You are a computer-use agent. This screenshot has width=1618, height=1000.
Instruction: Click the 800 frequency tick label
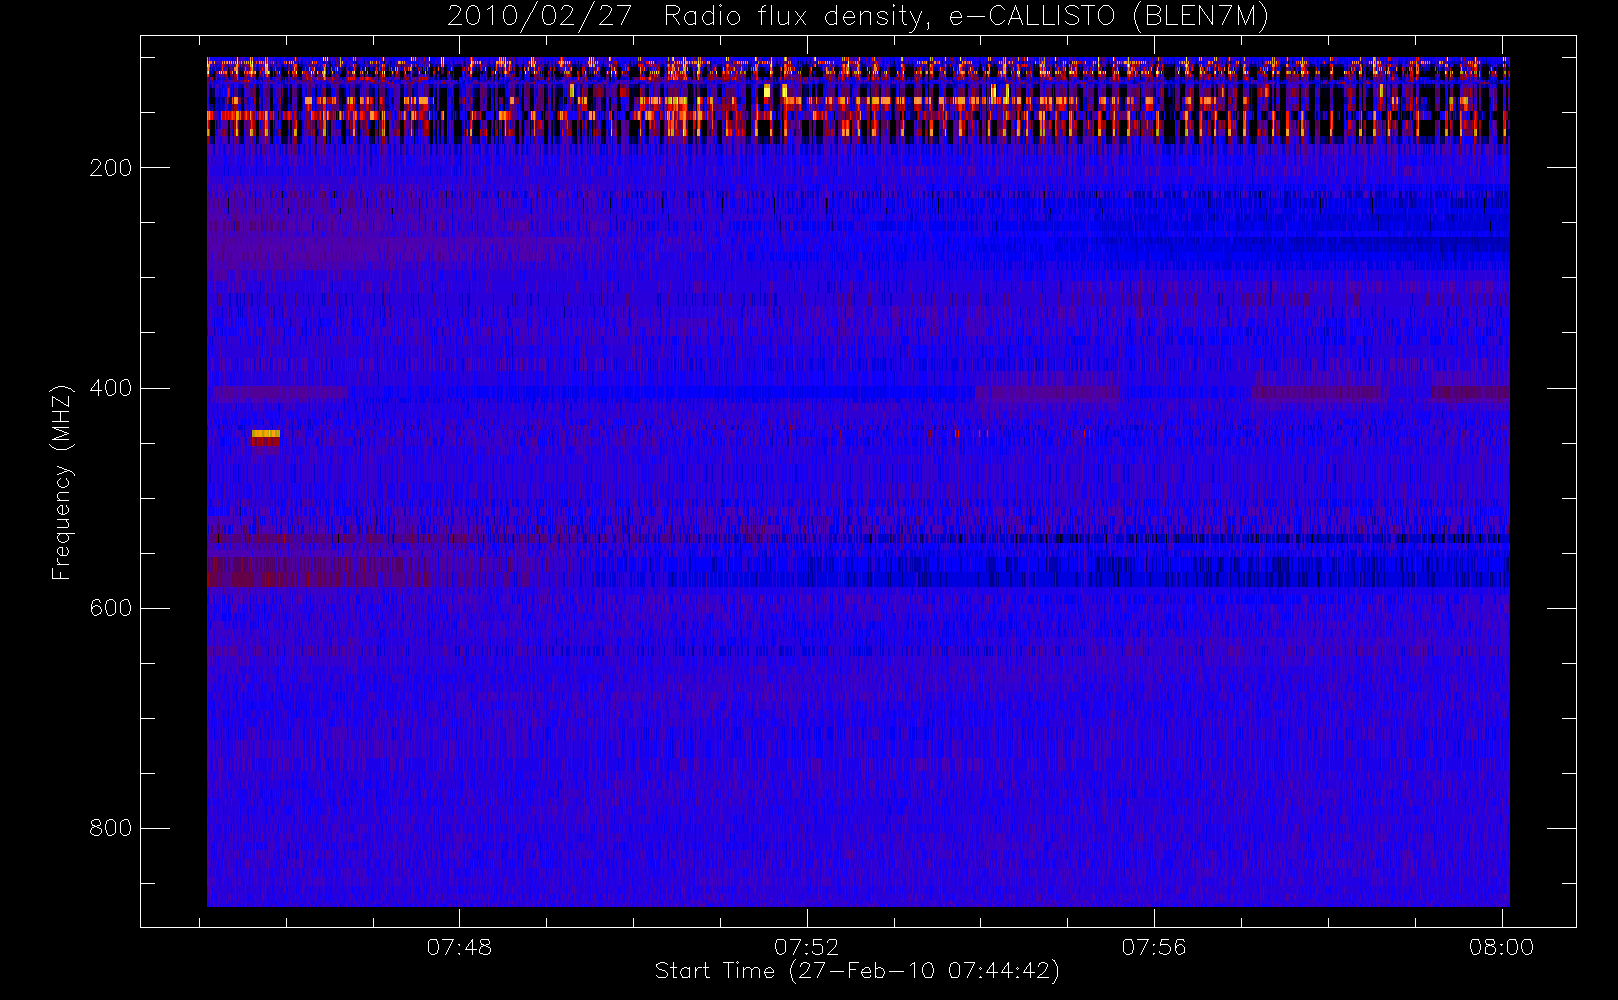[110, 828]
